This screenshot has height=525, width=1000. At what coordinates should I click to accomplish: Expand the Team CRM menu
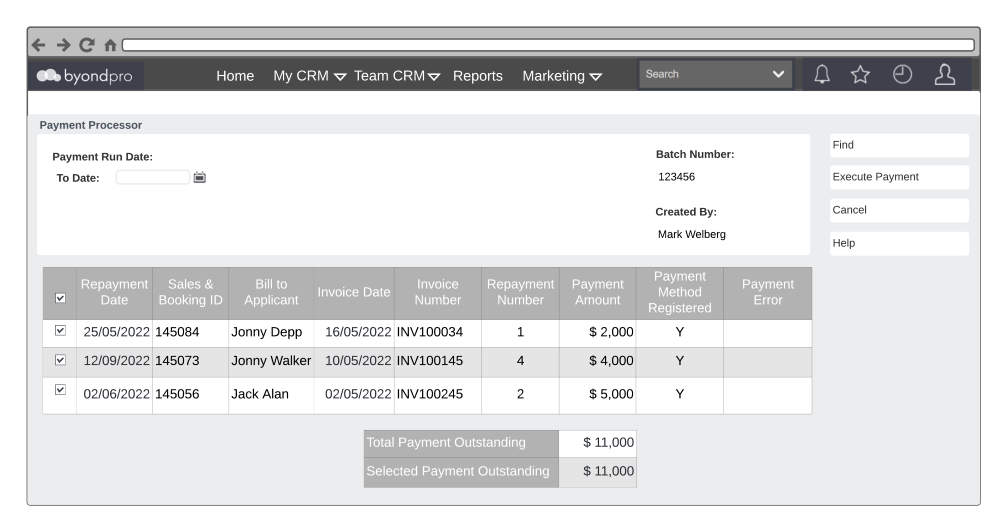click(x=397, y=76)
